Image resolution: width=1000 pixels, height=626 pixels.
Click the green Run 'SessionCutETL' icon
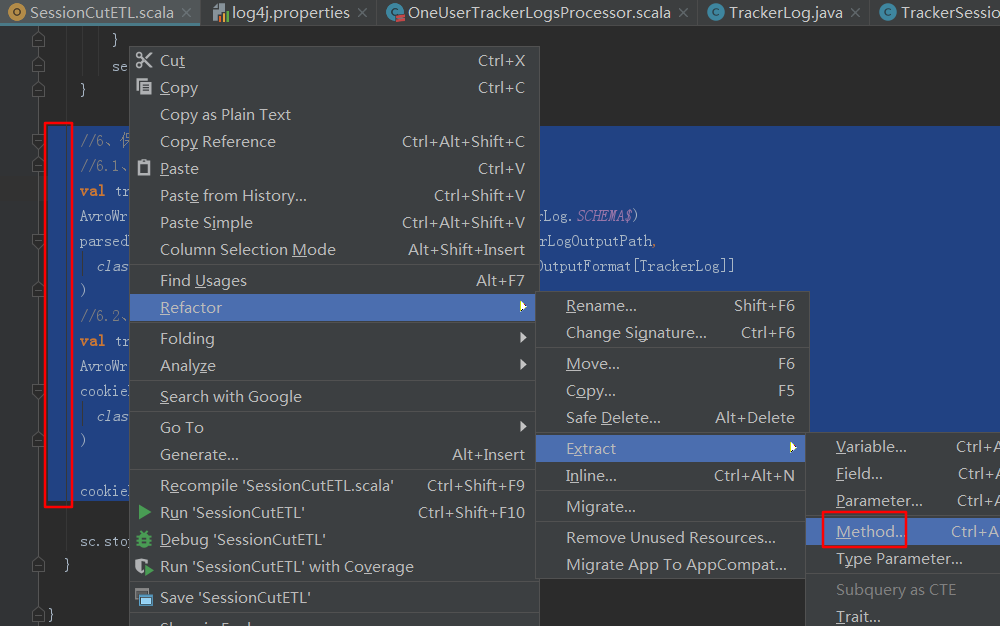(145, 513)
